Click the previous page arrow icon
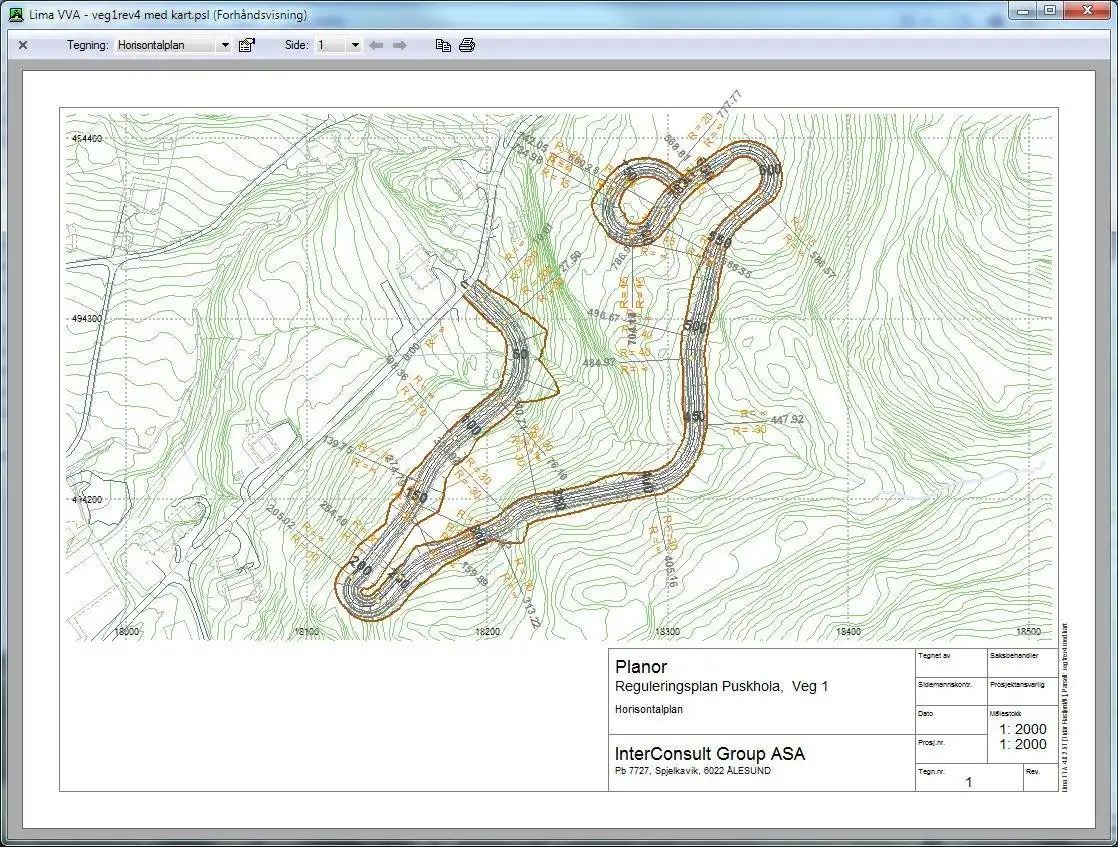The image size is (1118, 847). [x=377, y=44]
